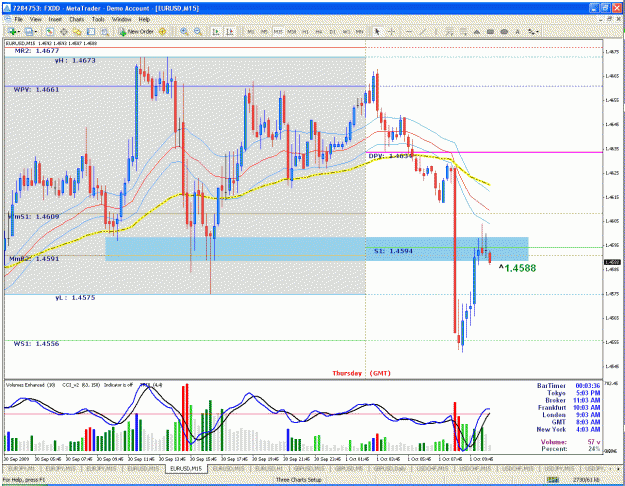Screen dimensions: 625x486
Task: Select the equidistant channel tool
Action: click(x=449, y=31)
